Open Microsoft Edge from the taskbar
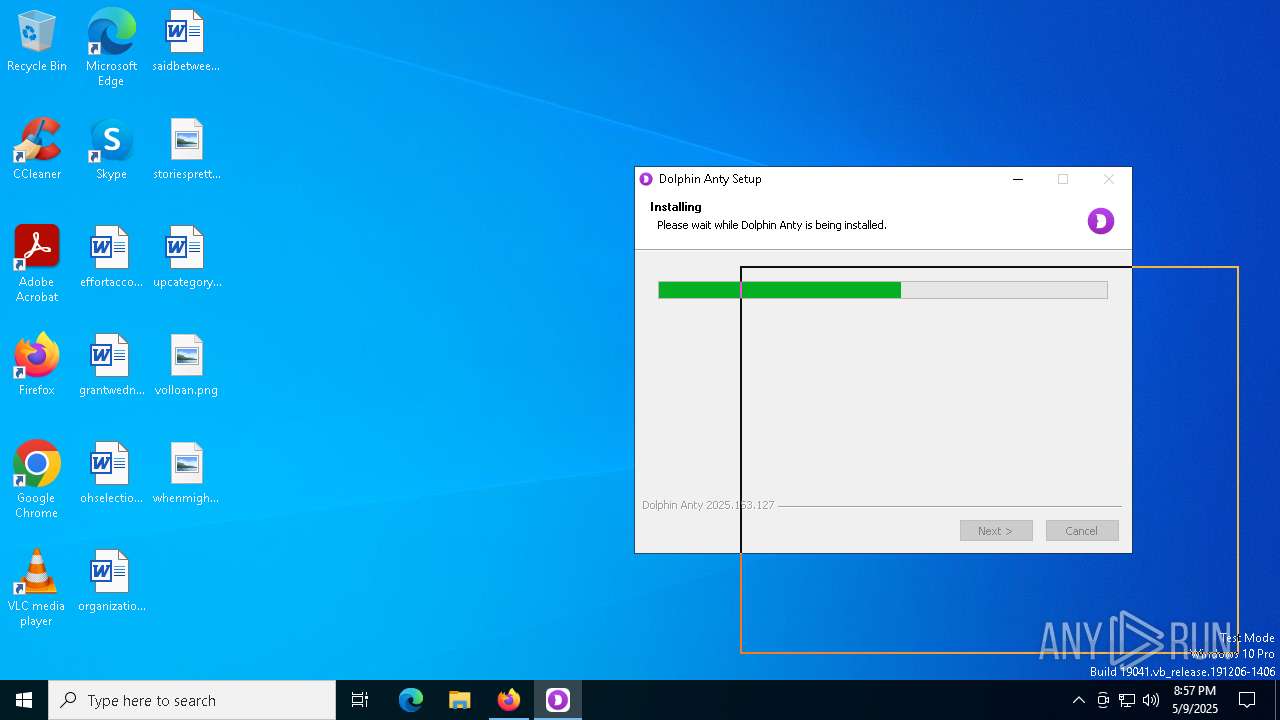1280x720 pixels. coord(411,700)
